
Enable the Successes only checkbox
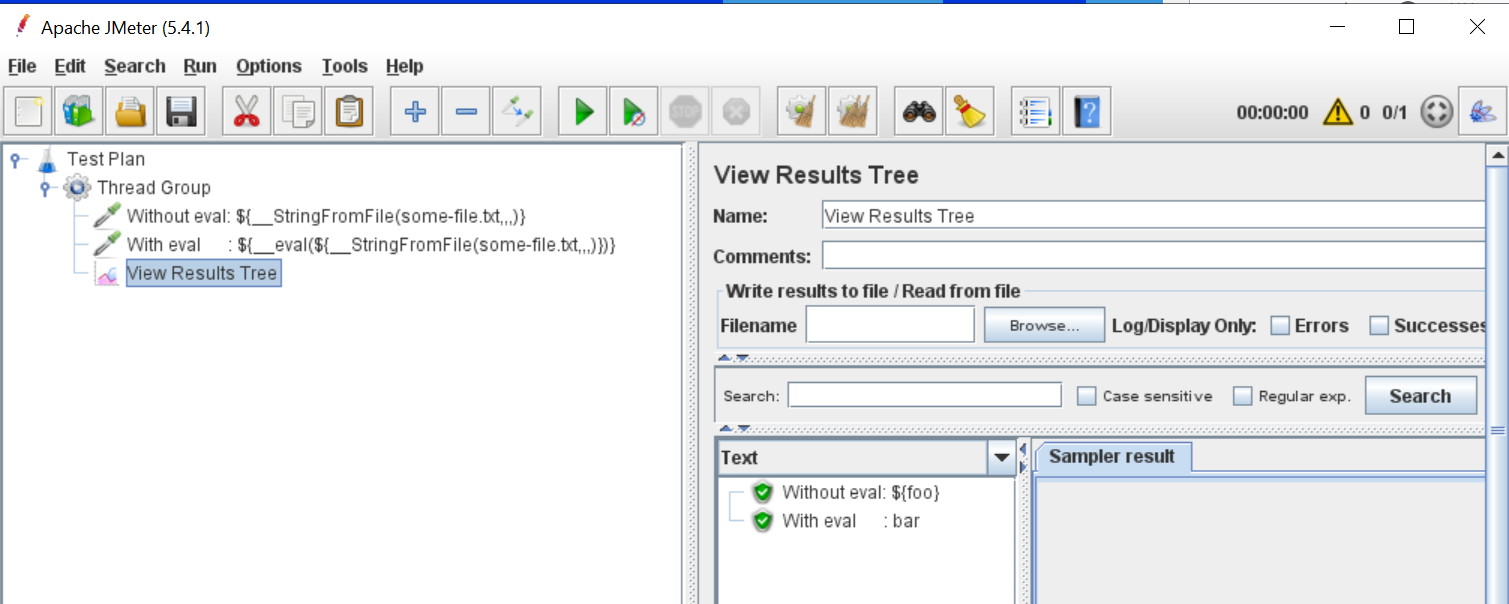pos(1379,326)
